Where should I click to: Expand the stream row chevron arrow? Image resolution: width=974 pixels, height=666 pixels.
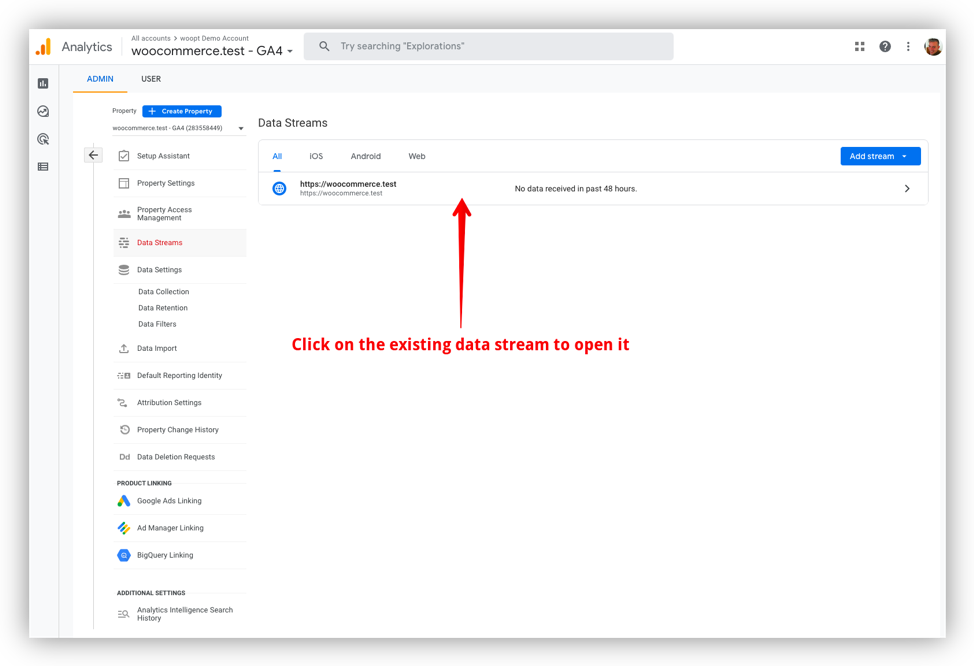907,188
